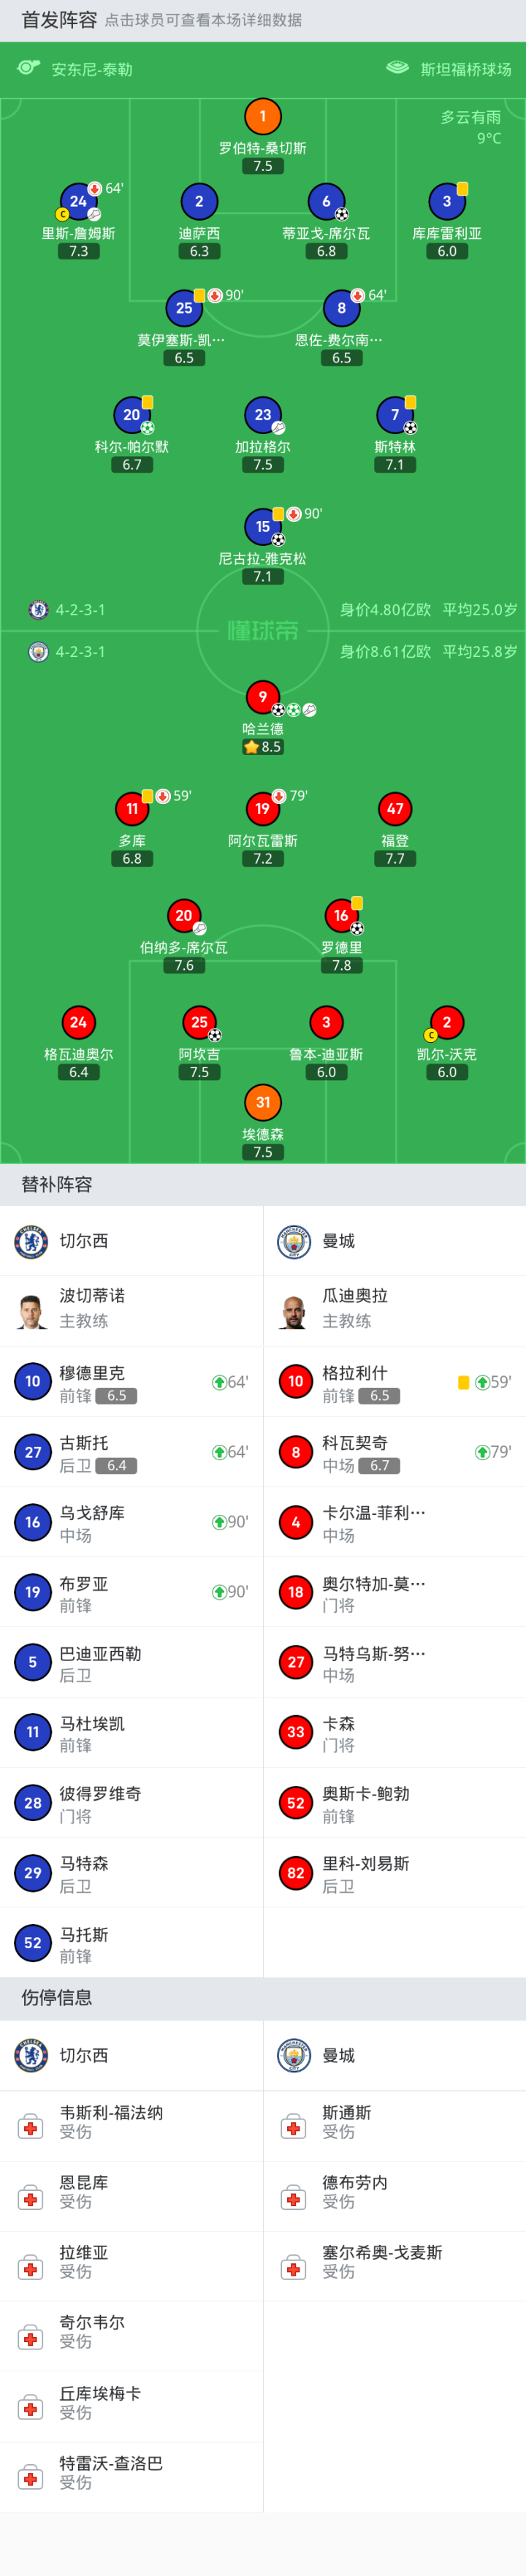Tap the referee whistle icon

(28, 68)
